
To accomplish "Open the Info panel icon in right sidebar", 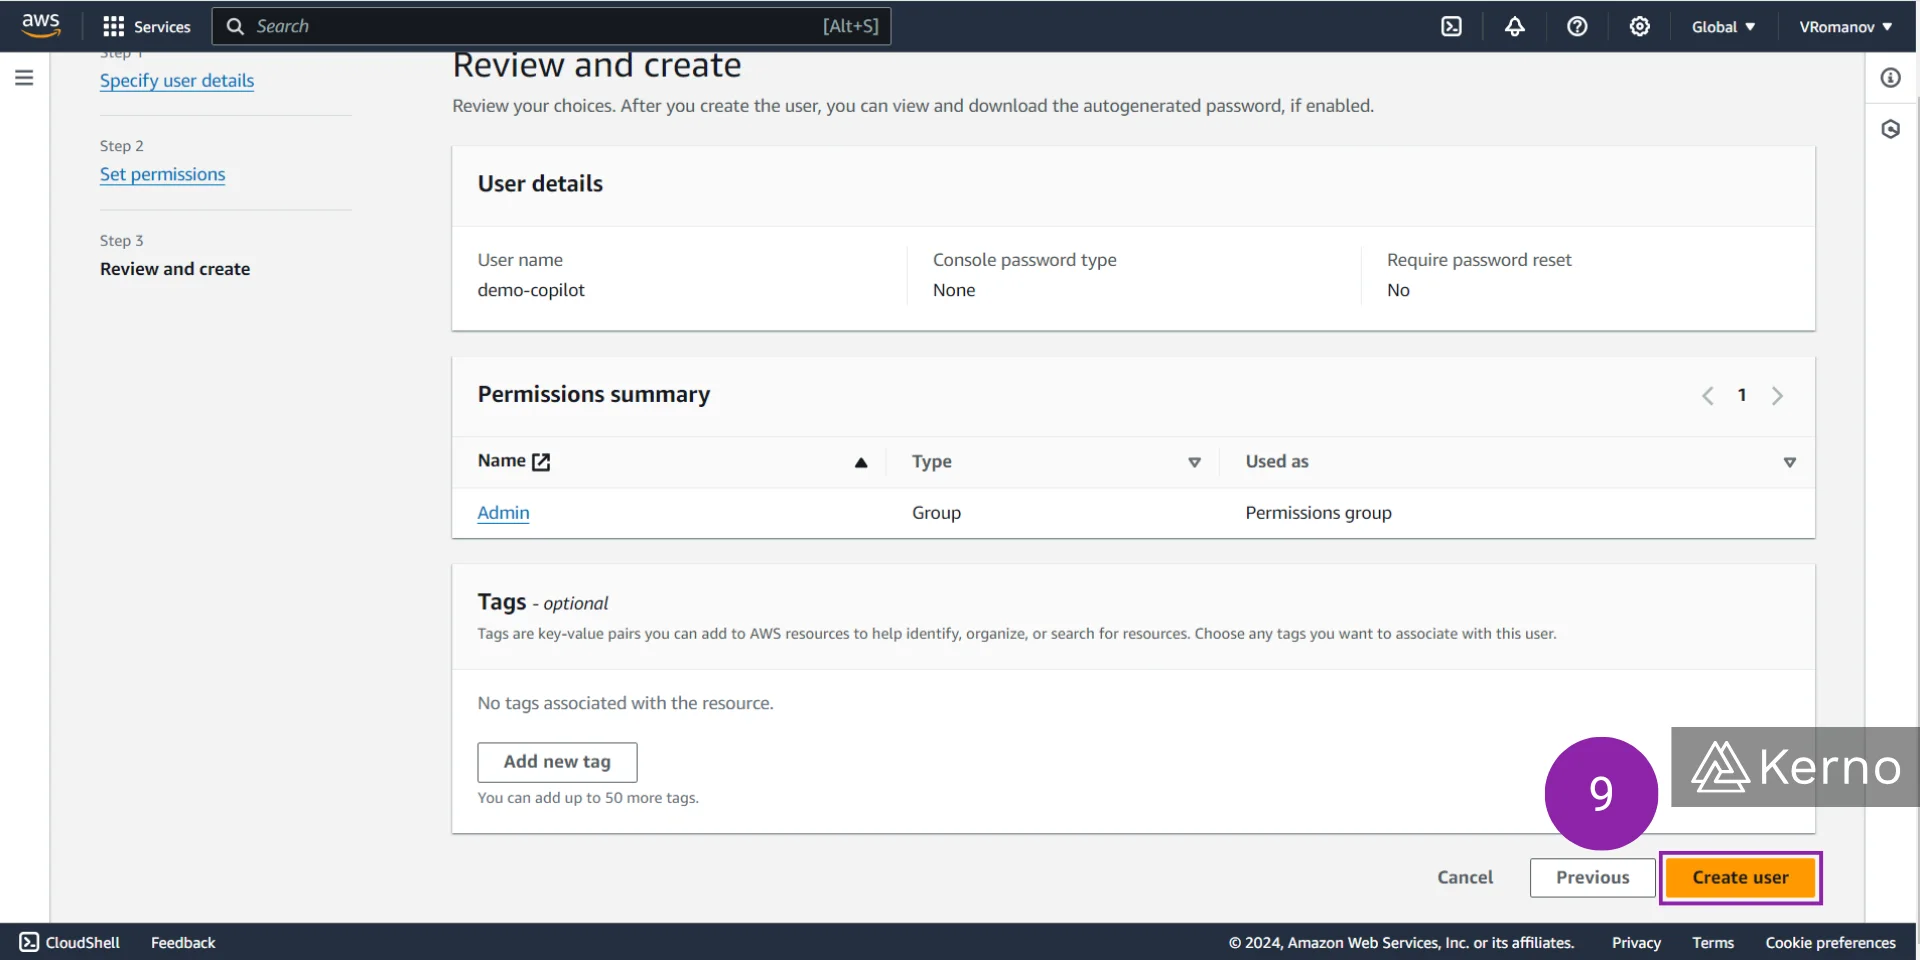I will tap(1890, 77).
